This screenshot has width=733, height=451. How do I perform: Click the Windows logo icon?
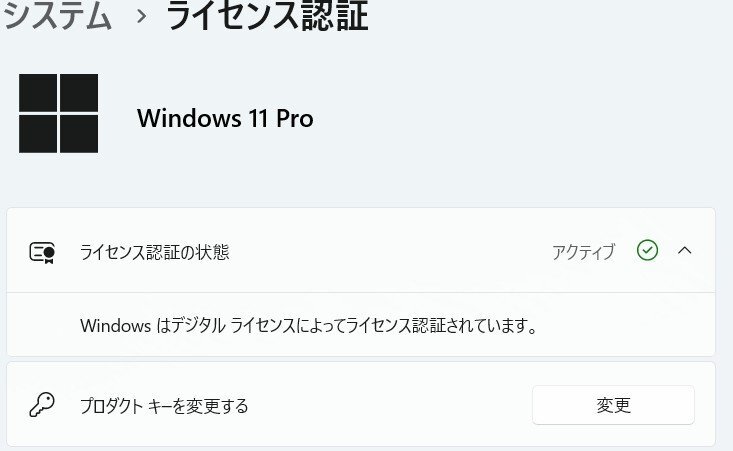pyautogui.click(x=58, y=113)
